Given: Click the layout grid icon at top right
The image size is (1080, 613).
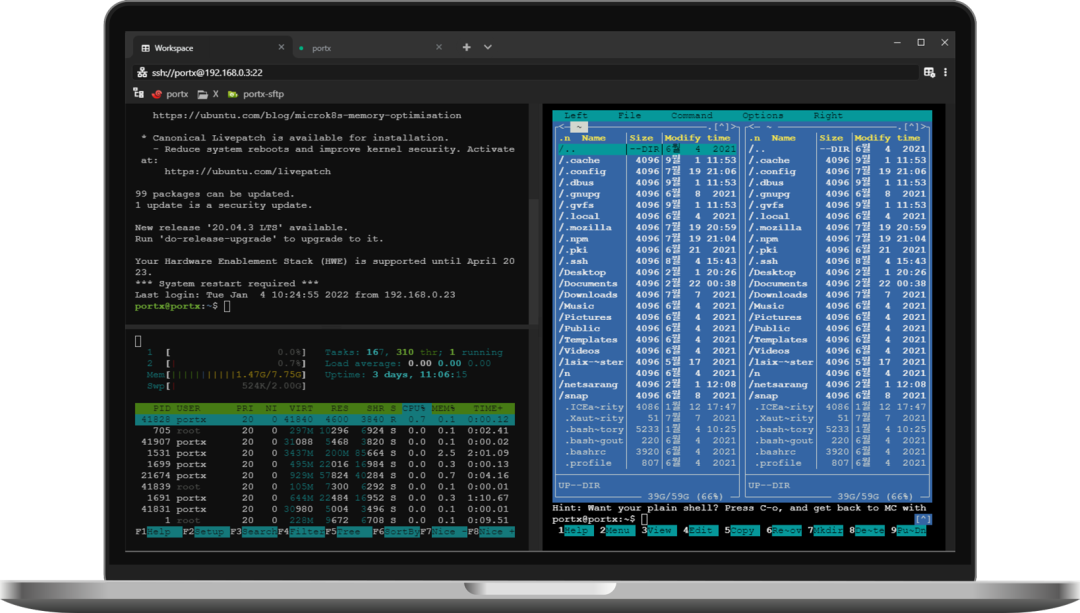Looking at the screenshot, I should tap(930, 72).
